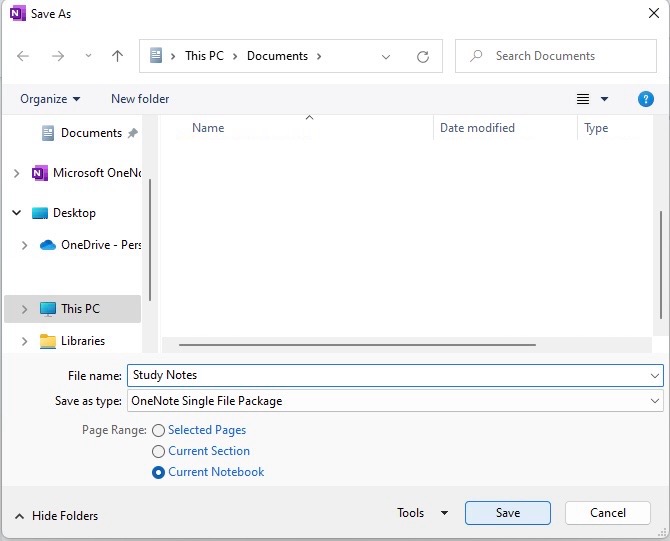This screenshot has width=670, height=541.
Task: Click the Search Documents field
Action: [555, 56]
